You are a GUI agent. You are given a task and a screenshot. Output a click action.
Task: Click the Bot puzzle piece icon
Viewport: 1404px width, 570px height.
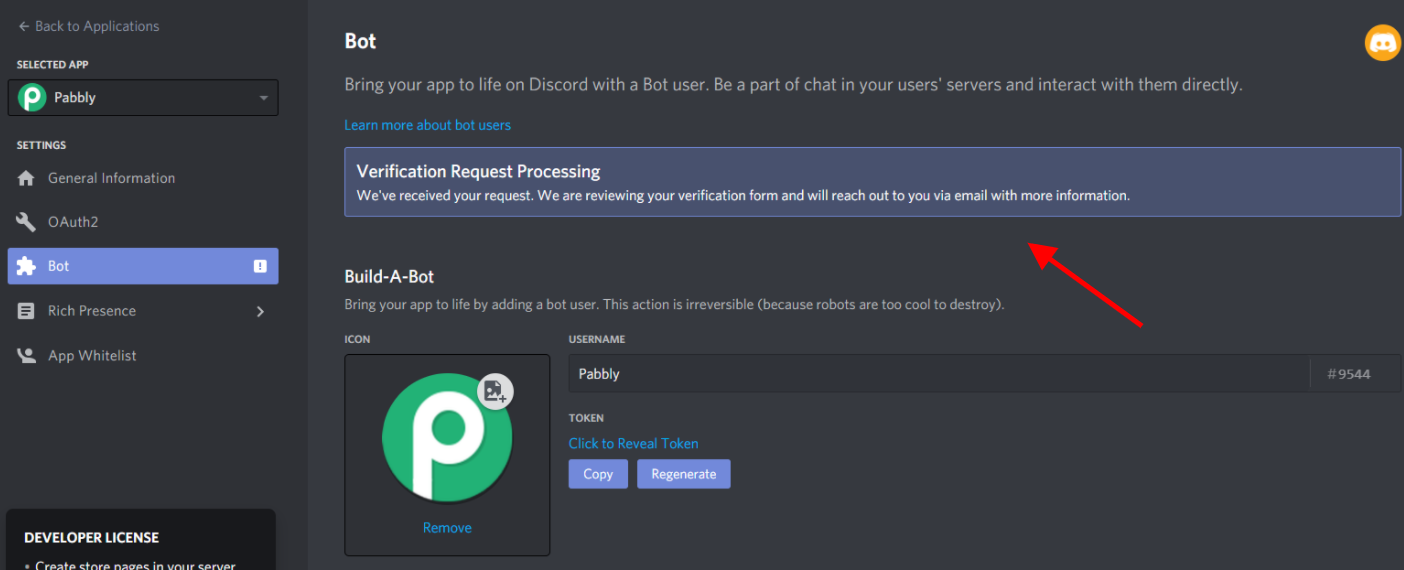[x=26, y=266]
